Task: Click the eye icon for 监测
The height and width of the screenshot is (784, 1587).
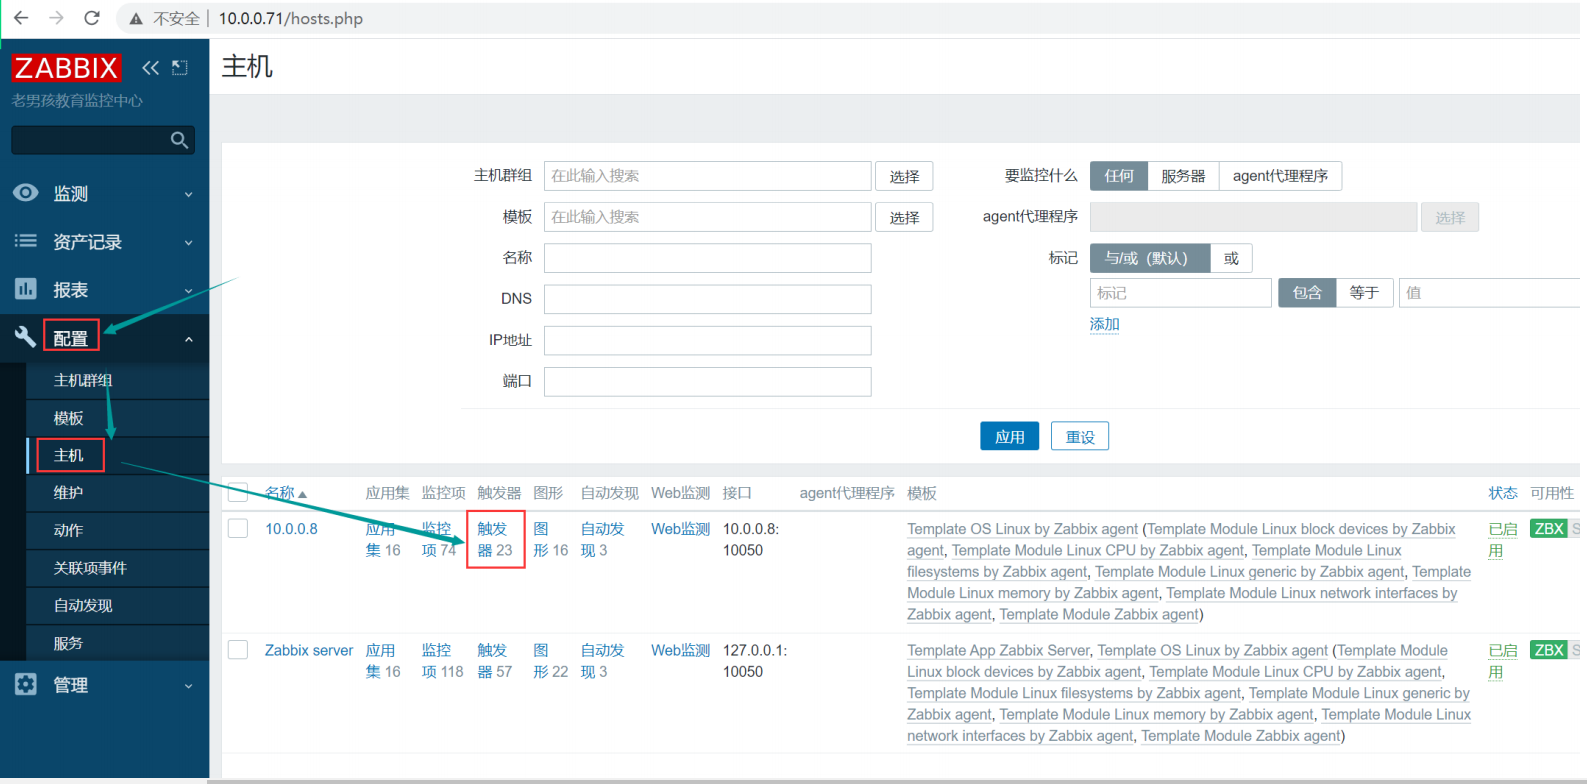Action: (26, 192)
